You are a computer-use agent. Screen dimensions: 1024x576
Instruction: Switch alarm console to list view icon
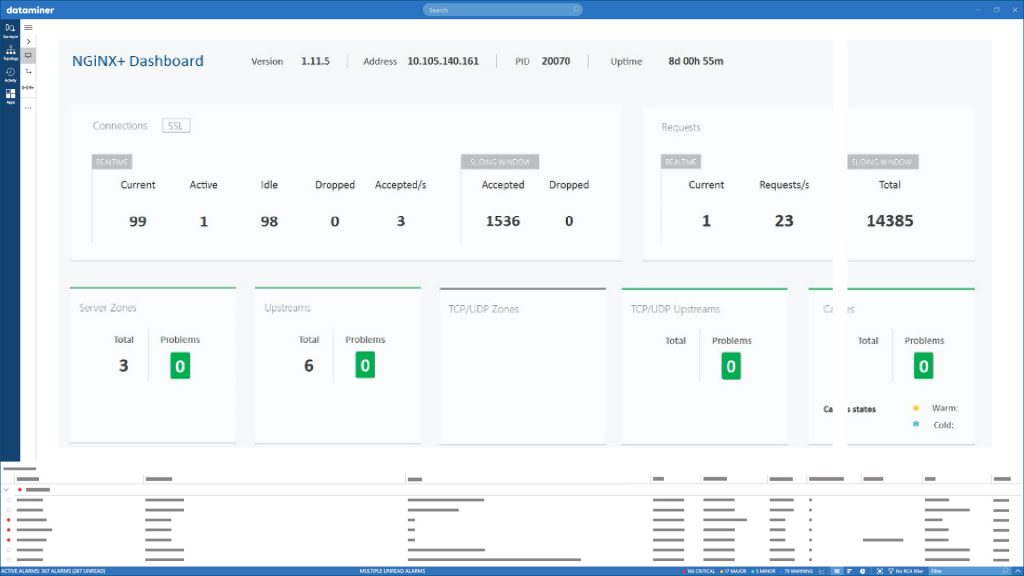point(837,571)
